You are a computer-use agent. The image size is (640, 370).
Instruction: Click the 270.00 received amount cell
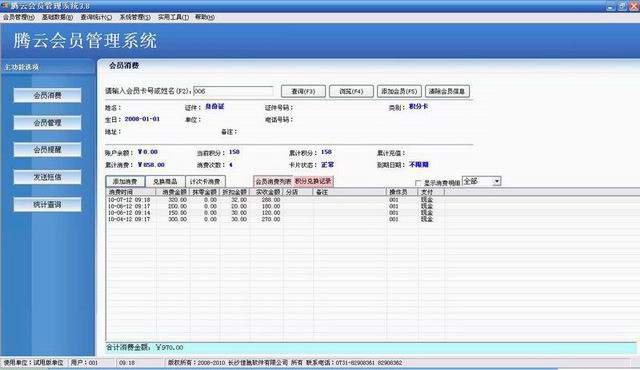[x=271, y=219]
